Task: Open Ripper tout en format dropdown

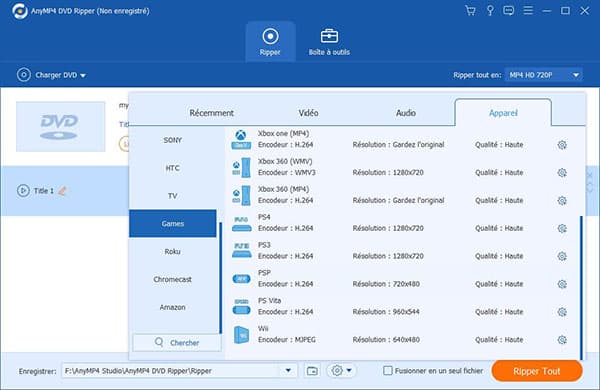Action: click(x=544, y=75)
